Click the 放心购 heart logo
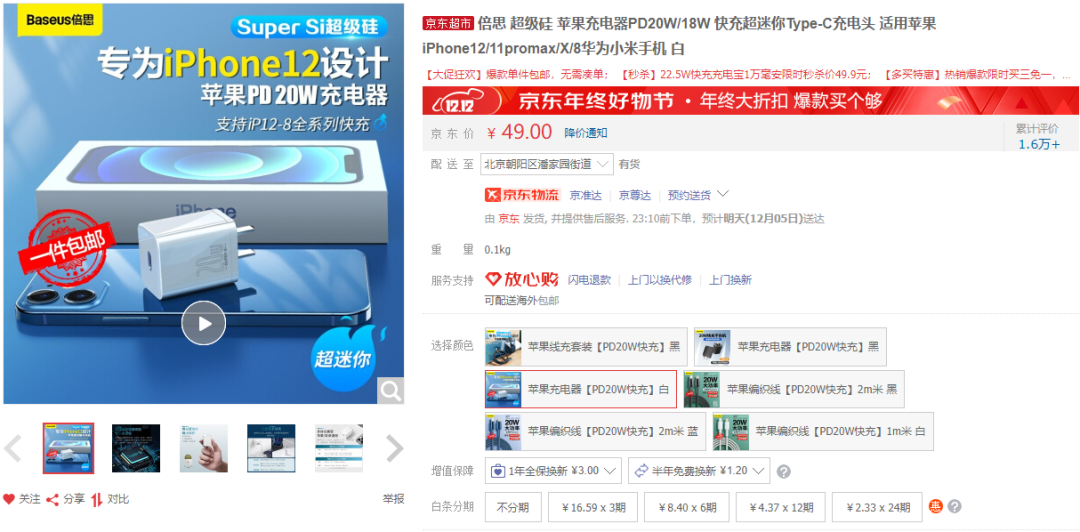 (521, 279)
